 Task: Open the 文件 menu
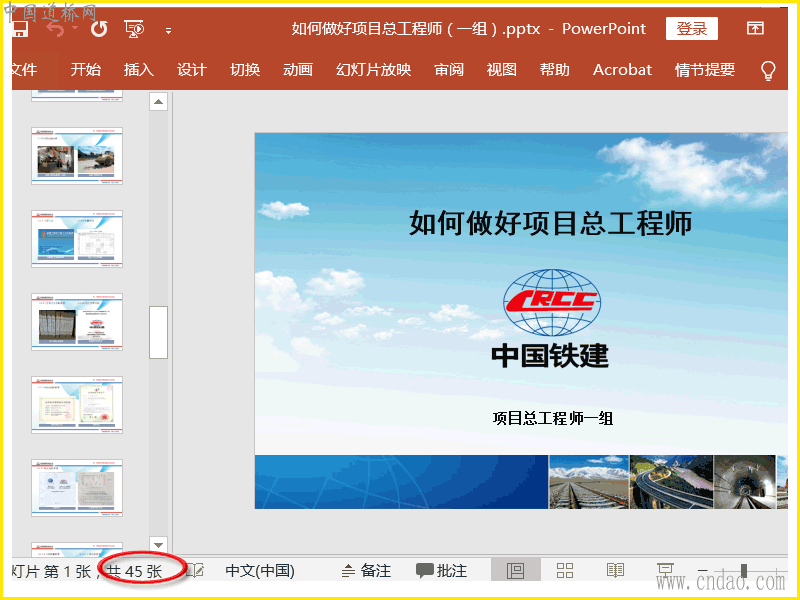coord(24,69)
